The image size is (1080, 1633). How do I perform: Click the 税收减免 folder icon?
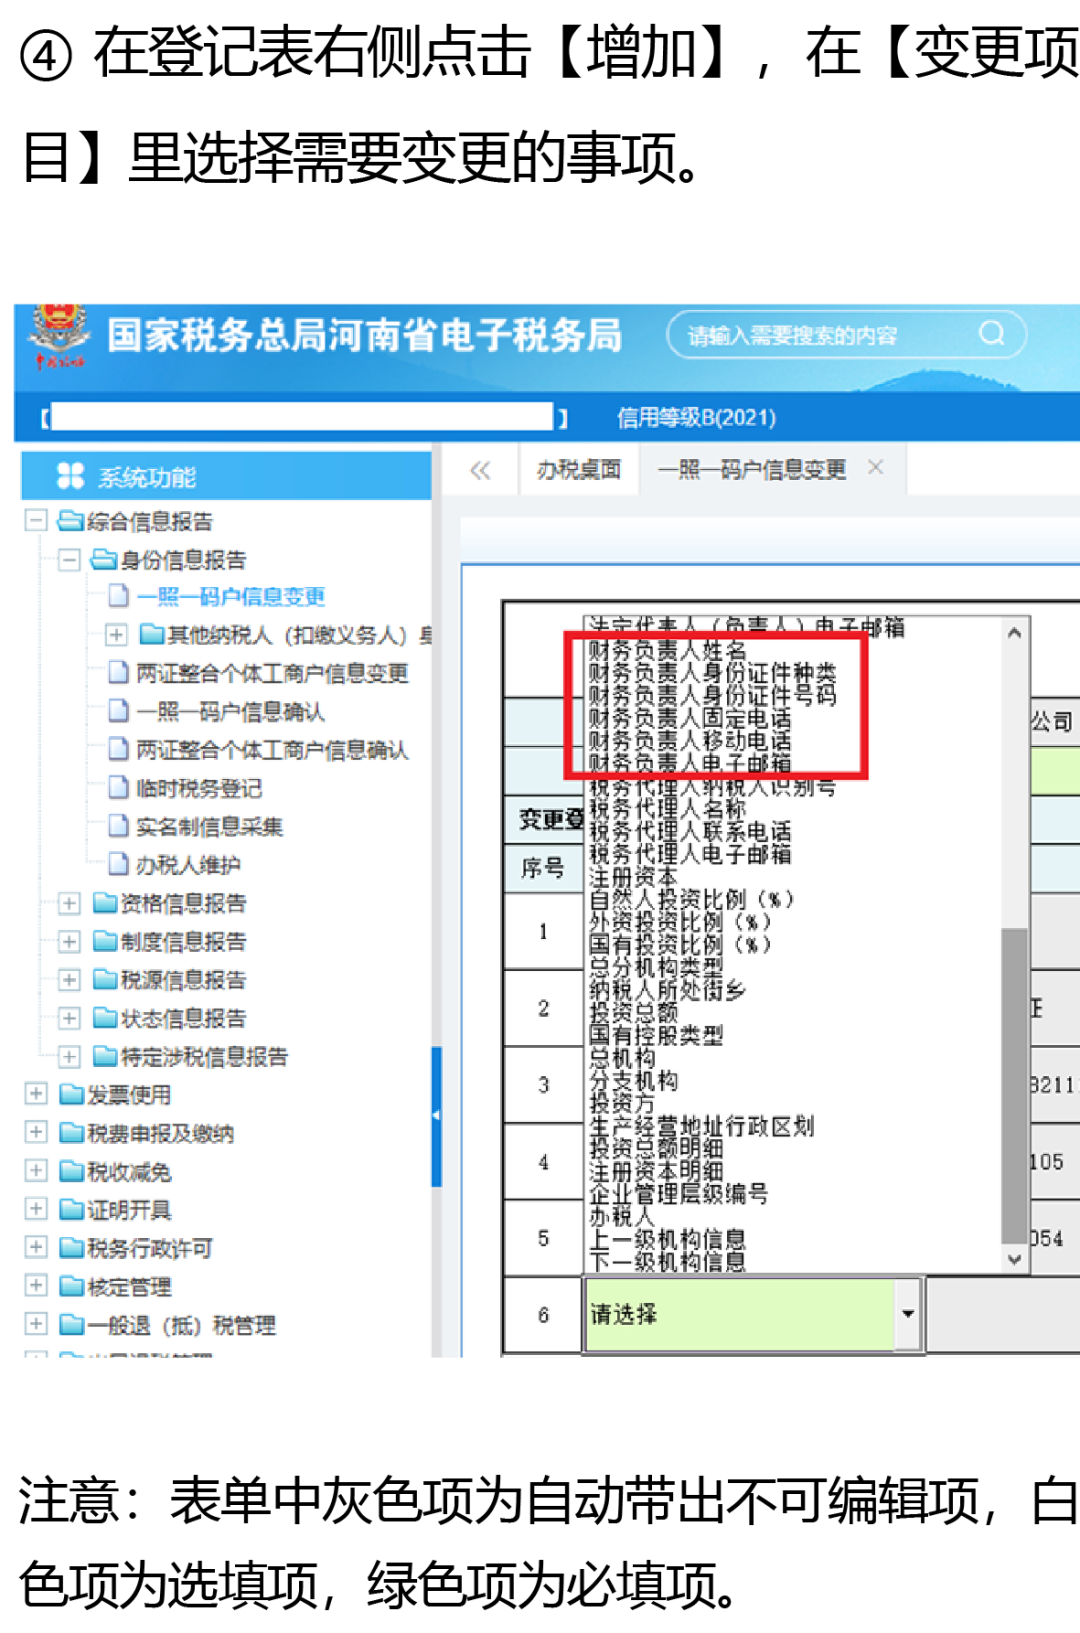coord(72,1170)
